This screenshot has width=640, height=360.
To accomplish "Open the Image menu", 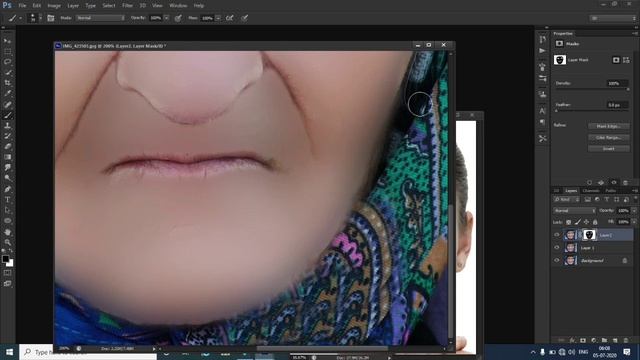I will point(54,6).
